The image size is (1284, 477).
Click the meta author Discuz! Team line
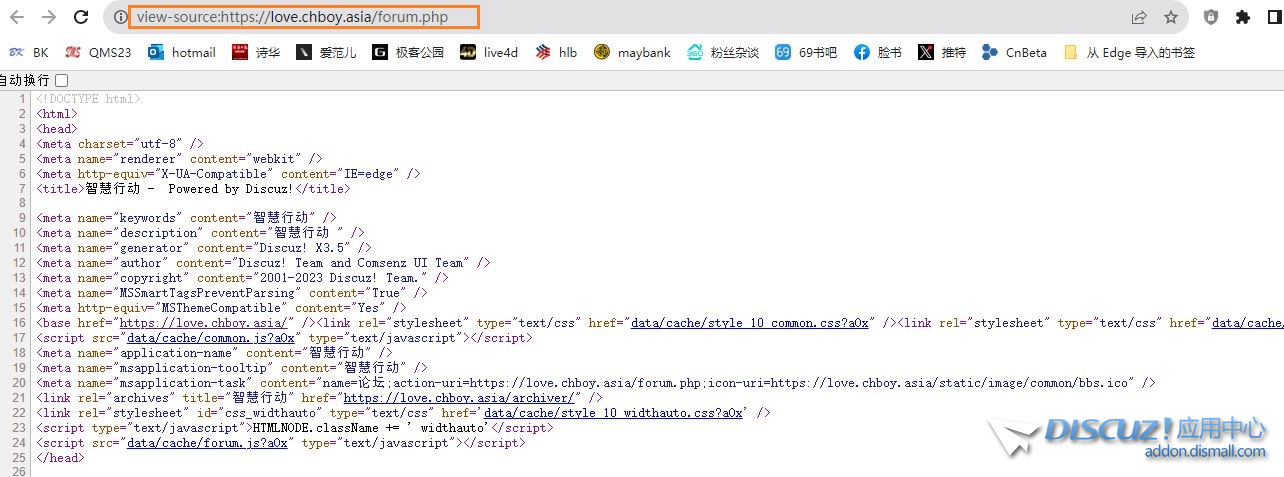pos(263,263)
